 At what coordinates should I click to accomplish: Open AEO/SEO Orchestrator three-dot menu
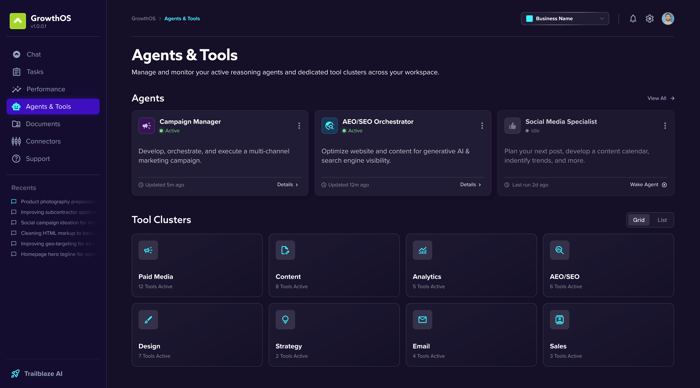point(482,126)
